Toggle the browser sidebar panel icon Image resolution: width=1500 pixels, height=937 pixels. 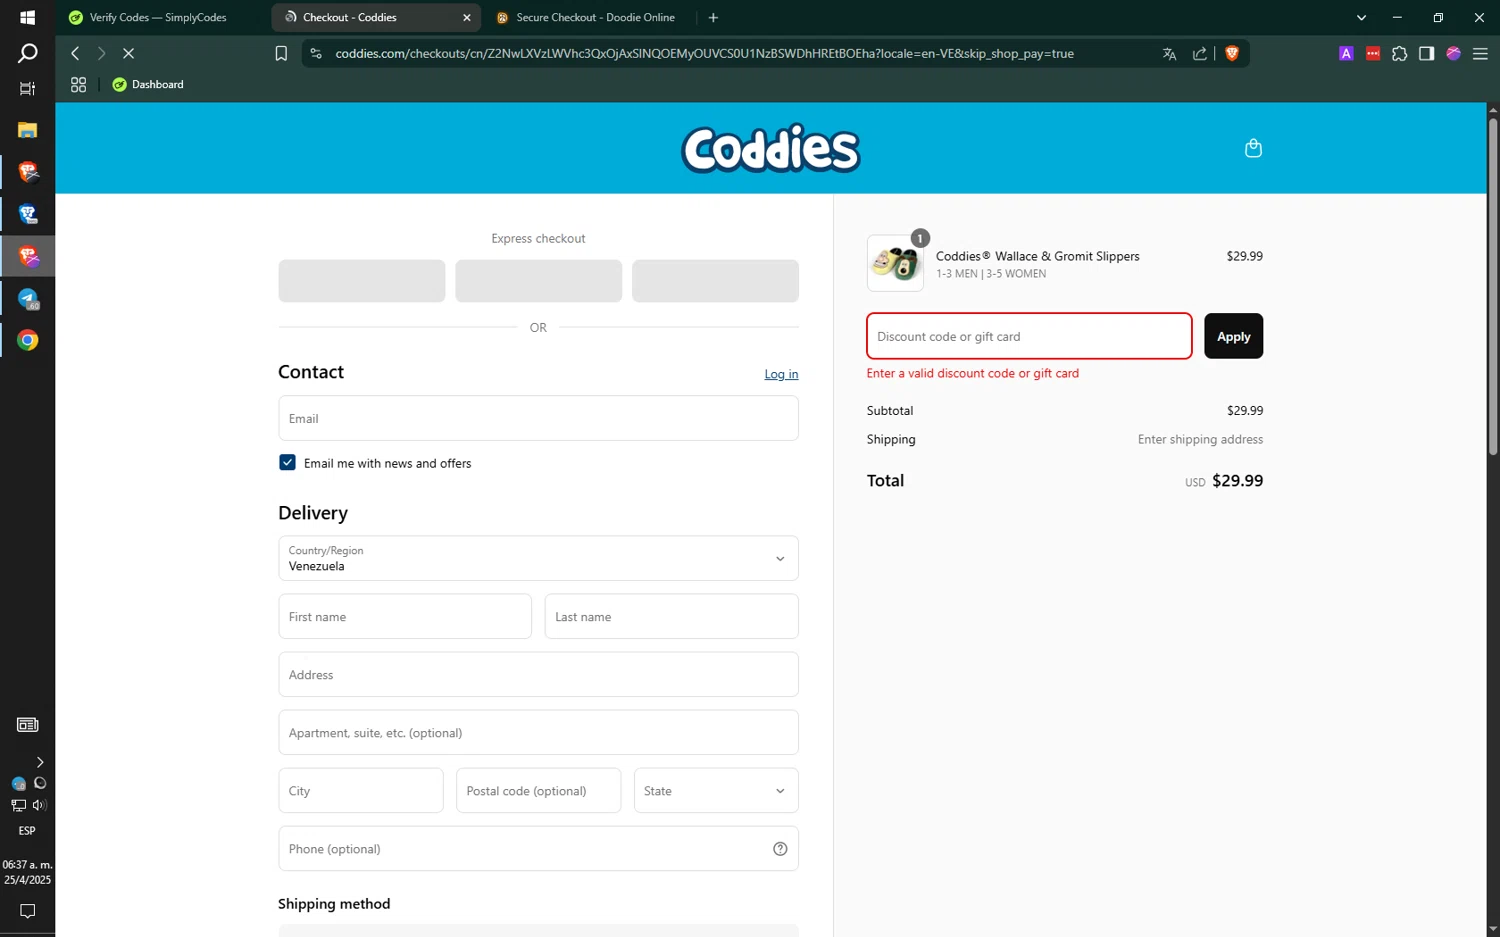1427,54
